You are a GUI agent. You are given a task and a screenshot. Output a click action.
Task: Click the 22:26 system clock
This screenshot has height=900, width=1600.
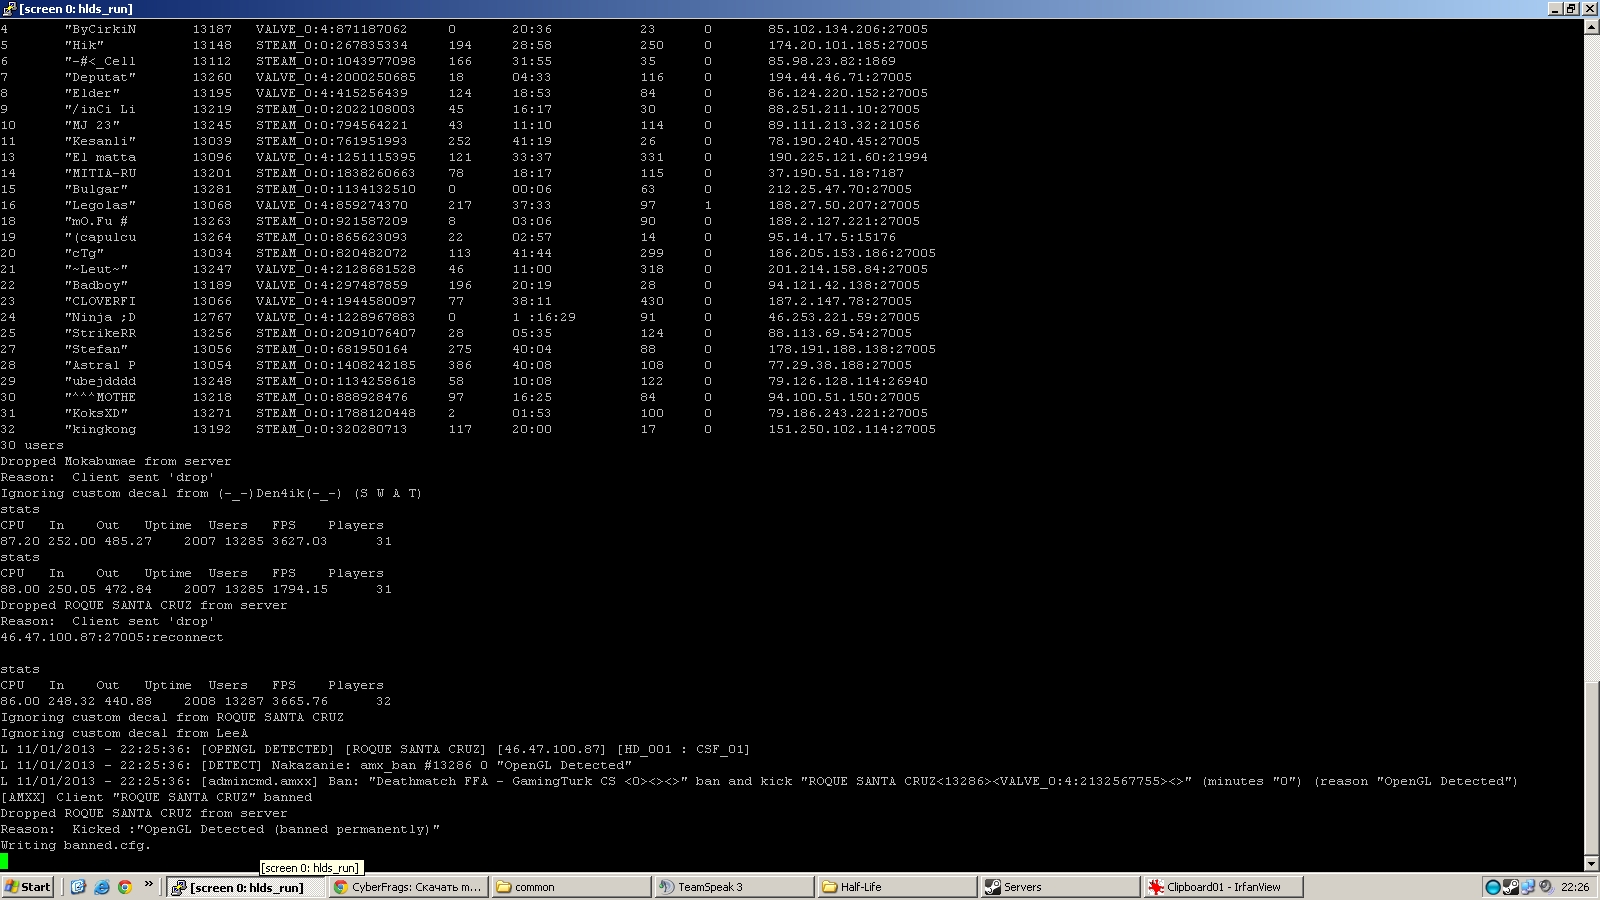point(1575,887)
